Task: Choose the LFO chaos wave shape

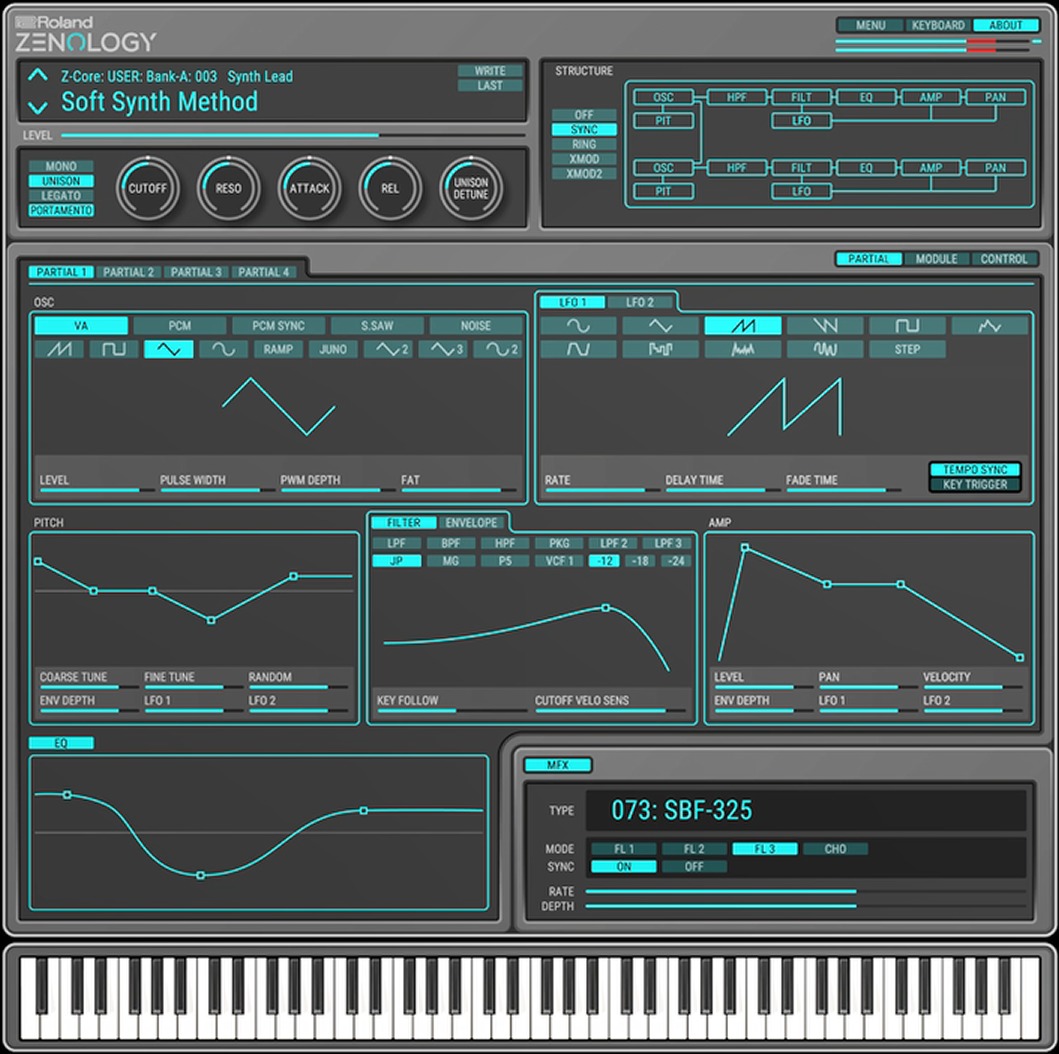Action: (x=743, y=349)
